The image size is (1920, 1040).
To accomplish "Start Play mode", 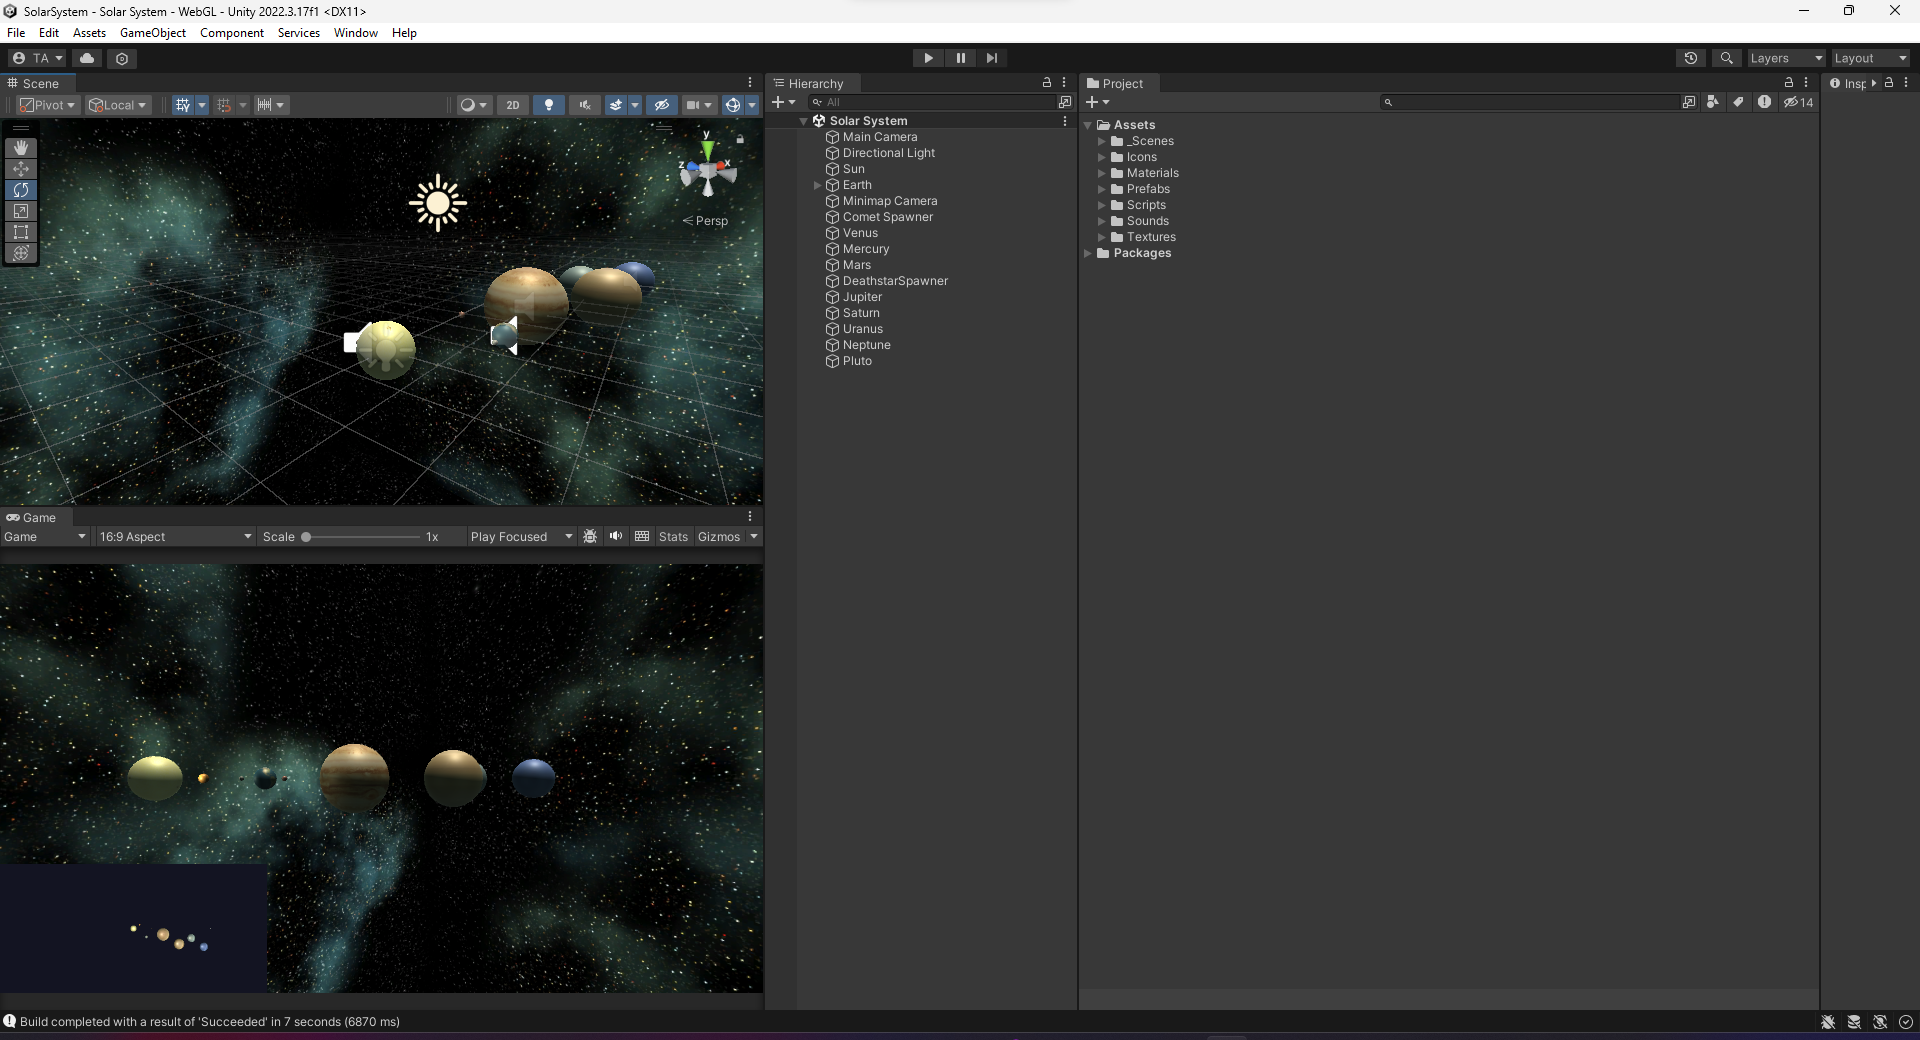I will point(928,58).
